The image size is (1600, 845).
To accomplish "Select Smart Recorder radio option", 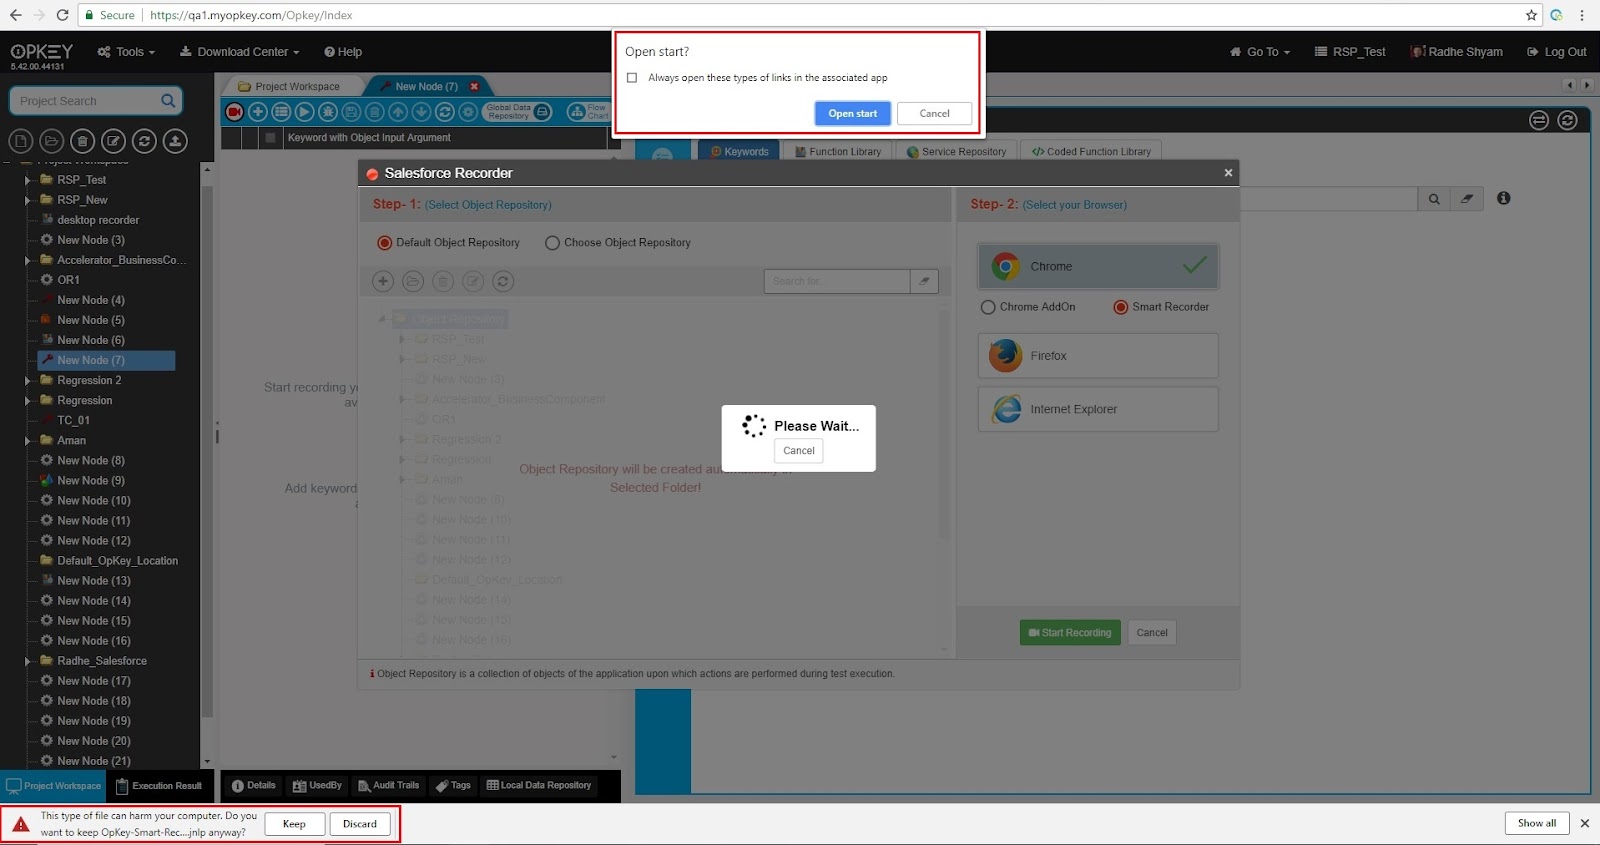I will point(1120,307).
